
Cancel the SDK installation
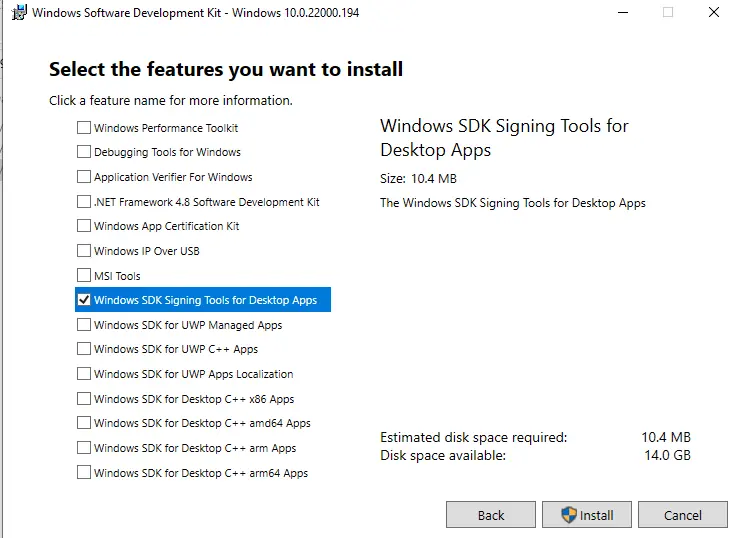point(683,515)
